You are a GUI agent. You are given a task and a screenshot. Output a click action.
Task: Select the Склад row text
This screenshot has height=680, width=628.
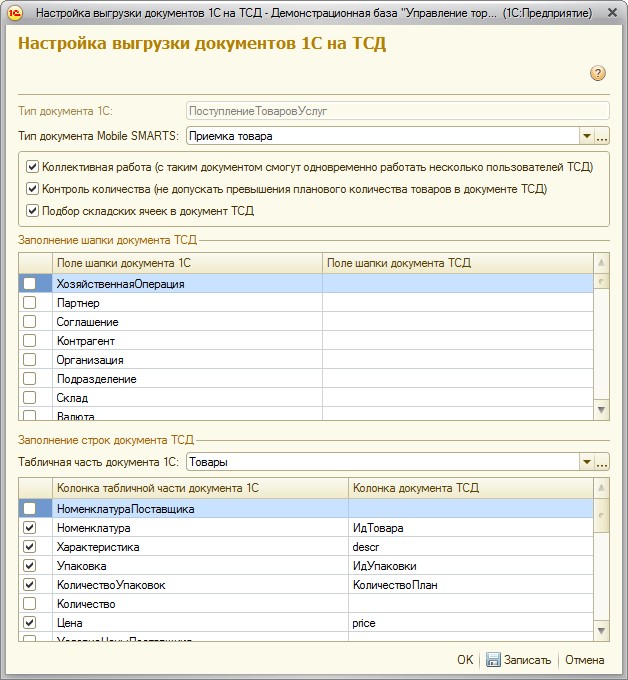[x=72, y=398]
